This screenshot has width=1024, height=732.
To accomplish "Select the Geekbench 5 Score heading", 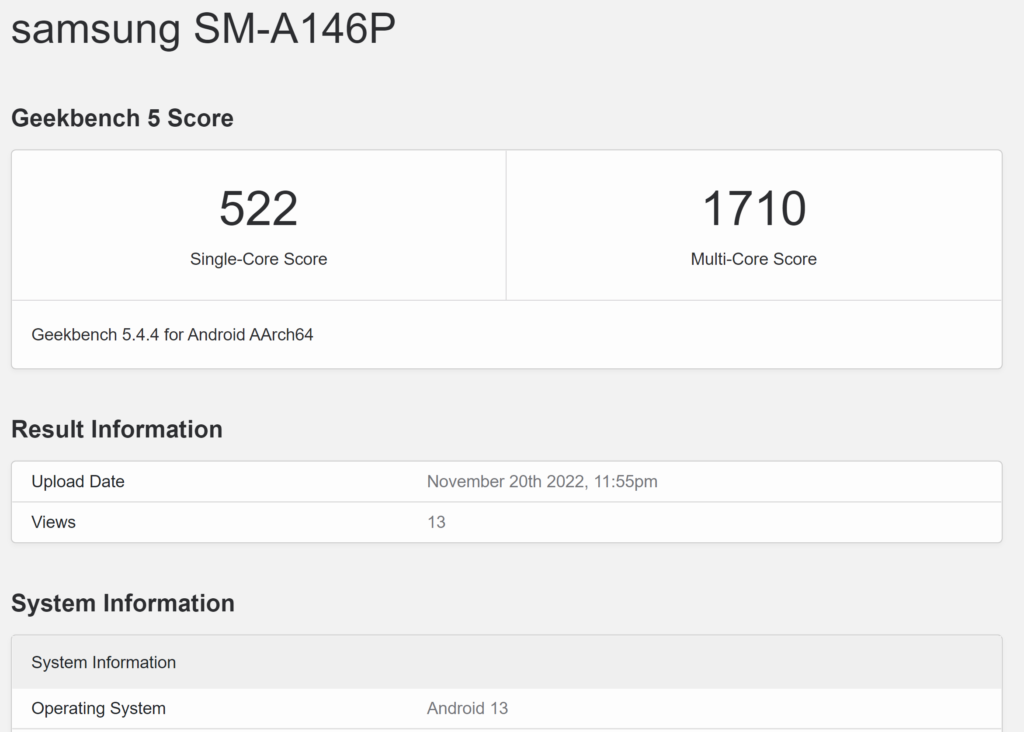I will pos(122,118).
